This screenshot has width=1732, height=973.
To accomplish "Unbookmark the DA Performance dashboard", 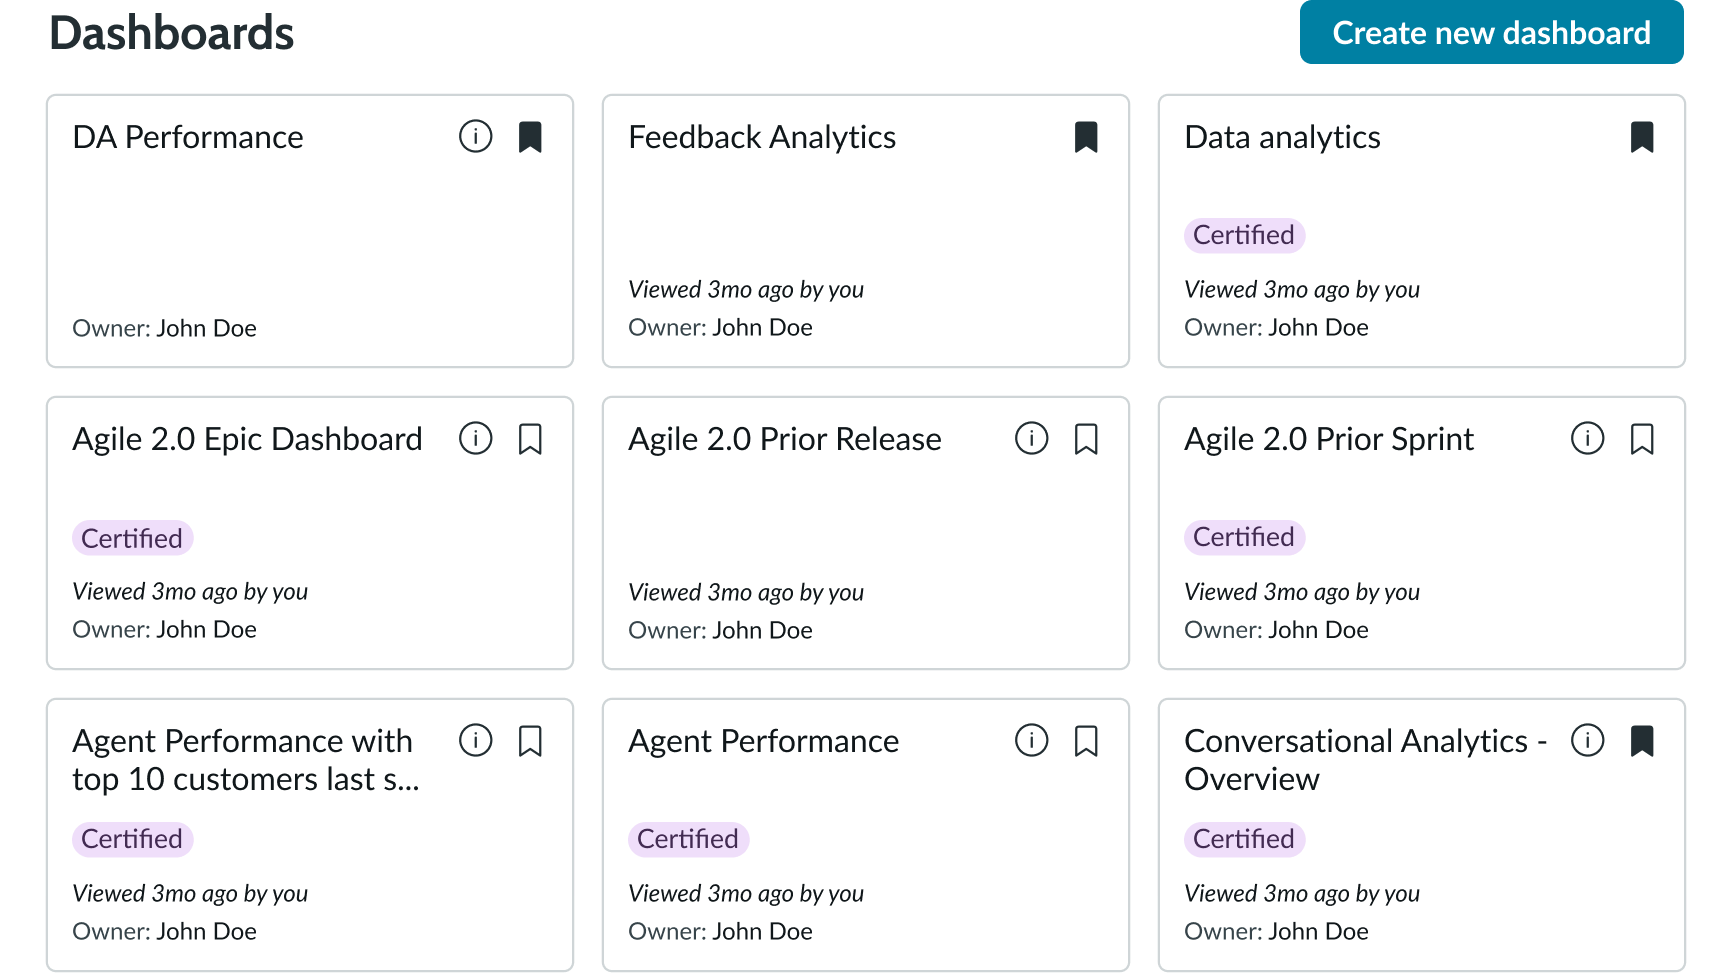I will (x=531, y=137).
